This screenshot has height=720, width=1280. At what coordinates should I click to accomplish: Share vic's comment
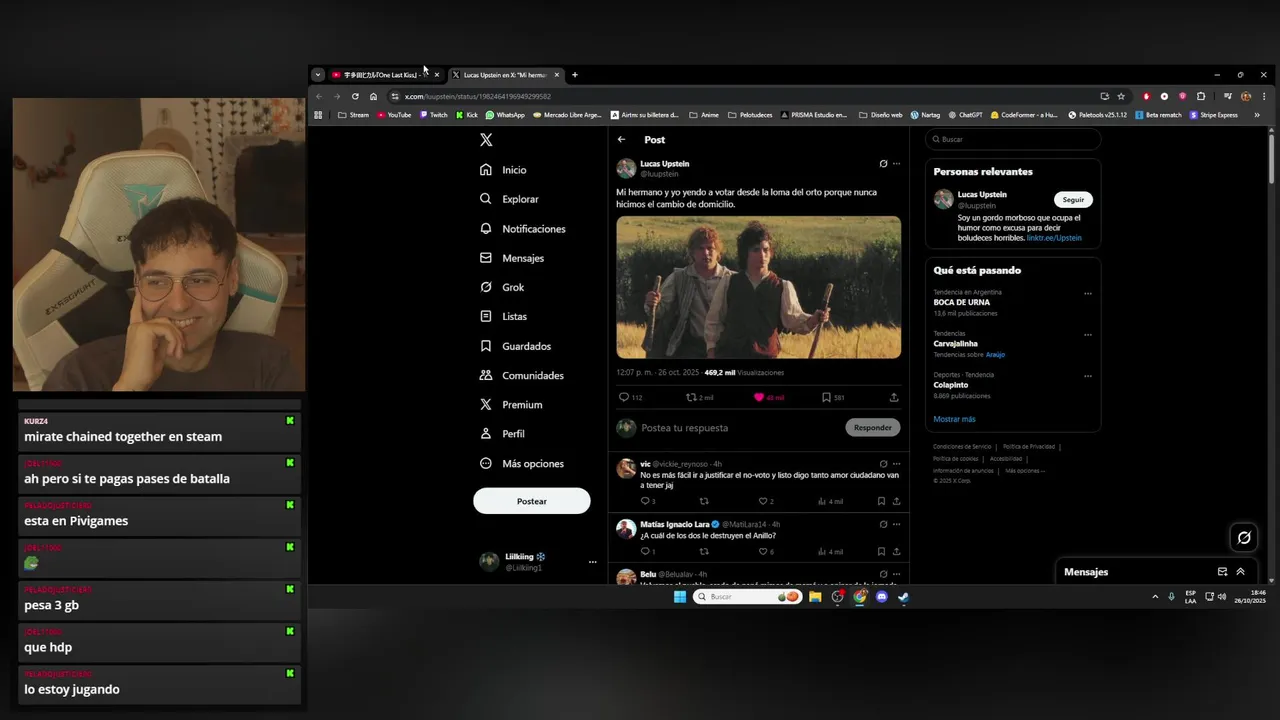(x=896, y=501)
